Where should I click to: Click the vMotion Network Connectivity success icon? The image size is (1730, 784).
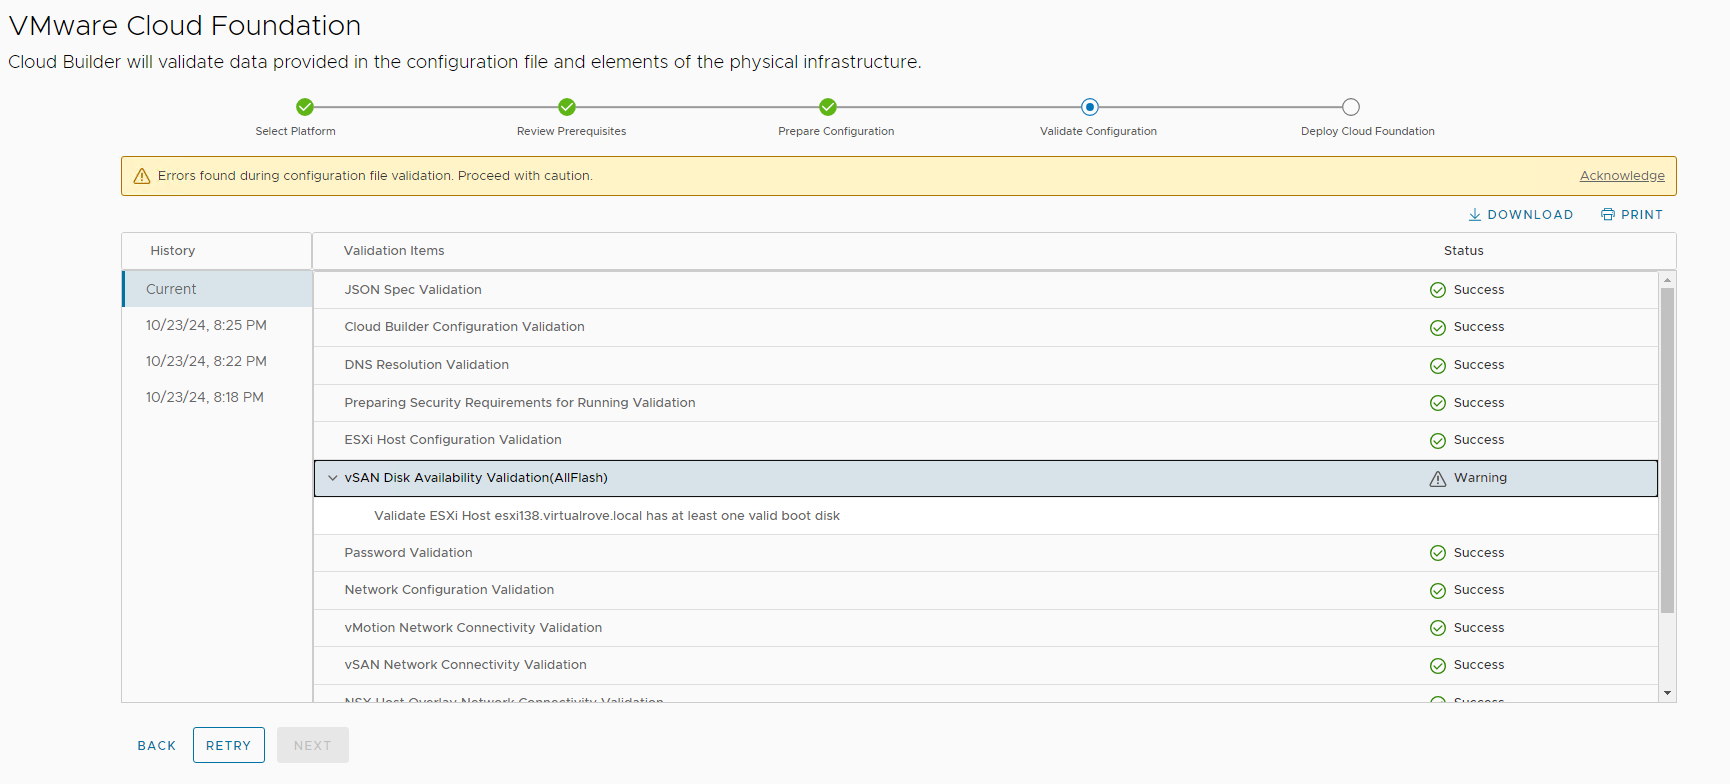1437,628
